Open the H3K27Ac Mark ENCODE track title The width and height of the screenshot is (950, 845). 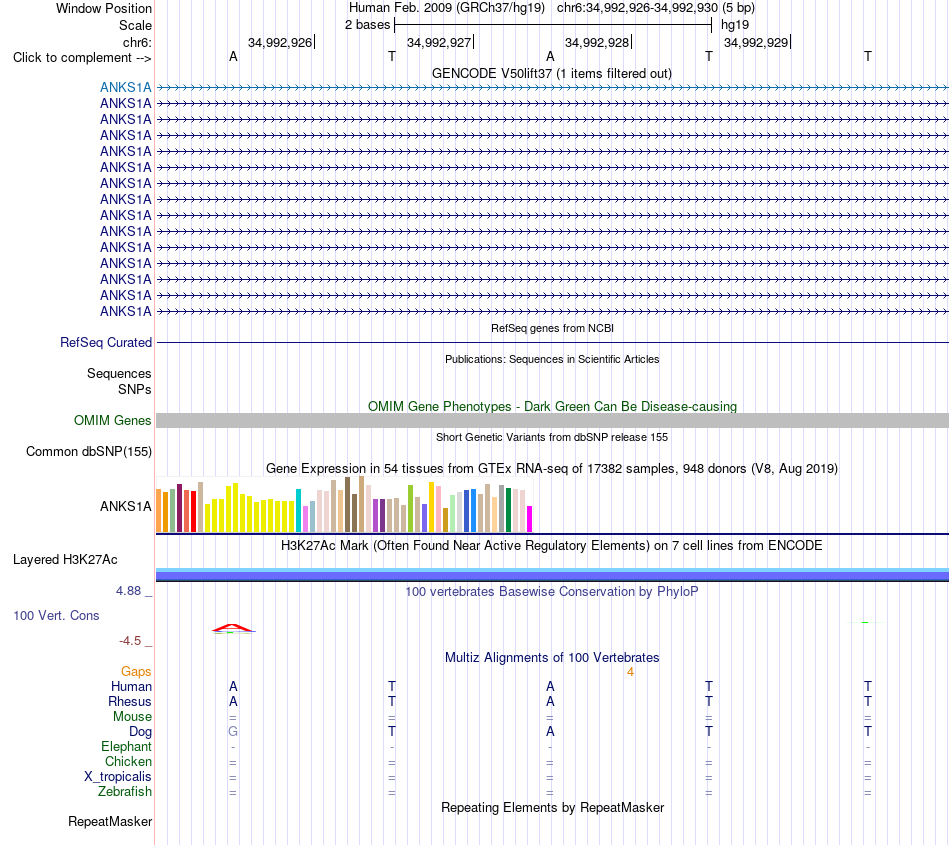click(552, 545)
